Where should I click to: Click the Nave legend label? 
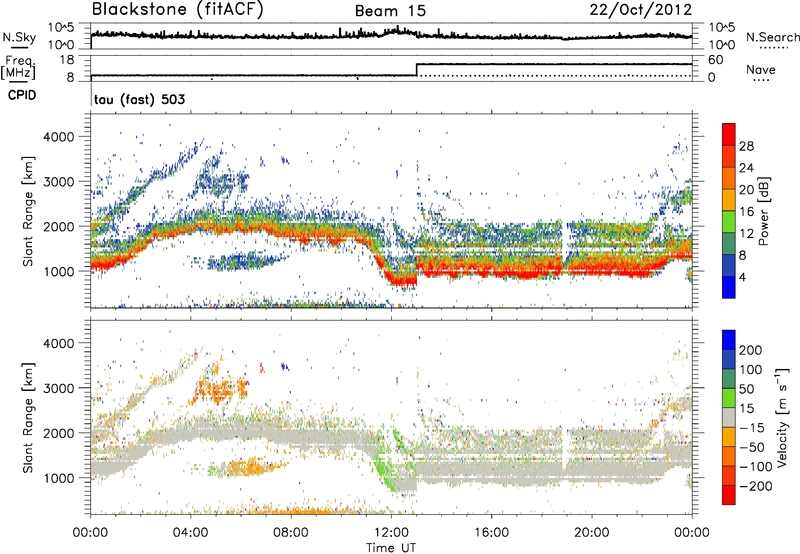tap(761, 69)
